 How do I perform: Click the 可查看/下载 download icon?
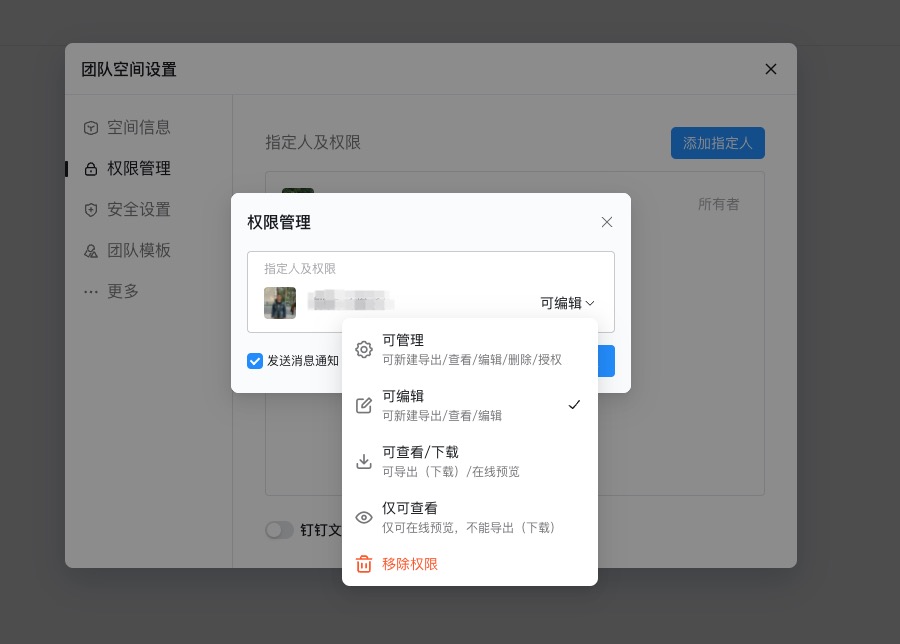[x=364, y=461]
